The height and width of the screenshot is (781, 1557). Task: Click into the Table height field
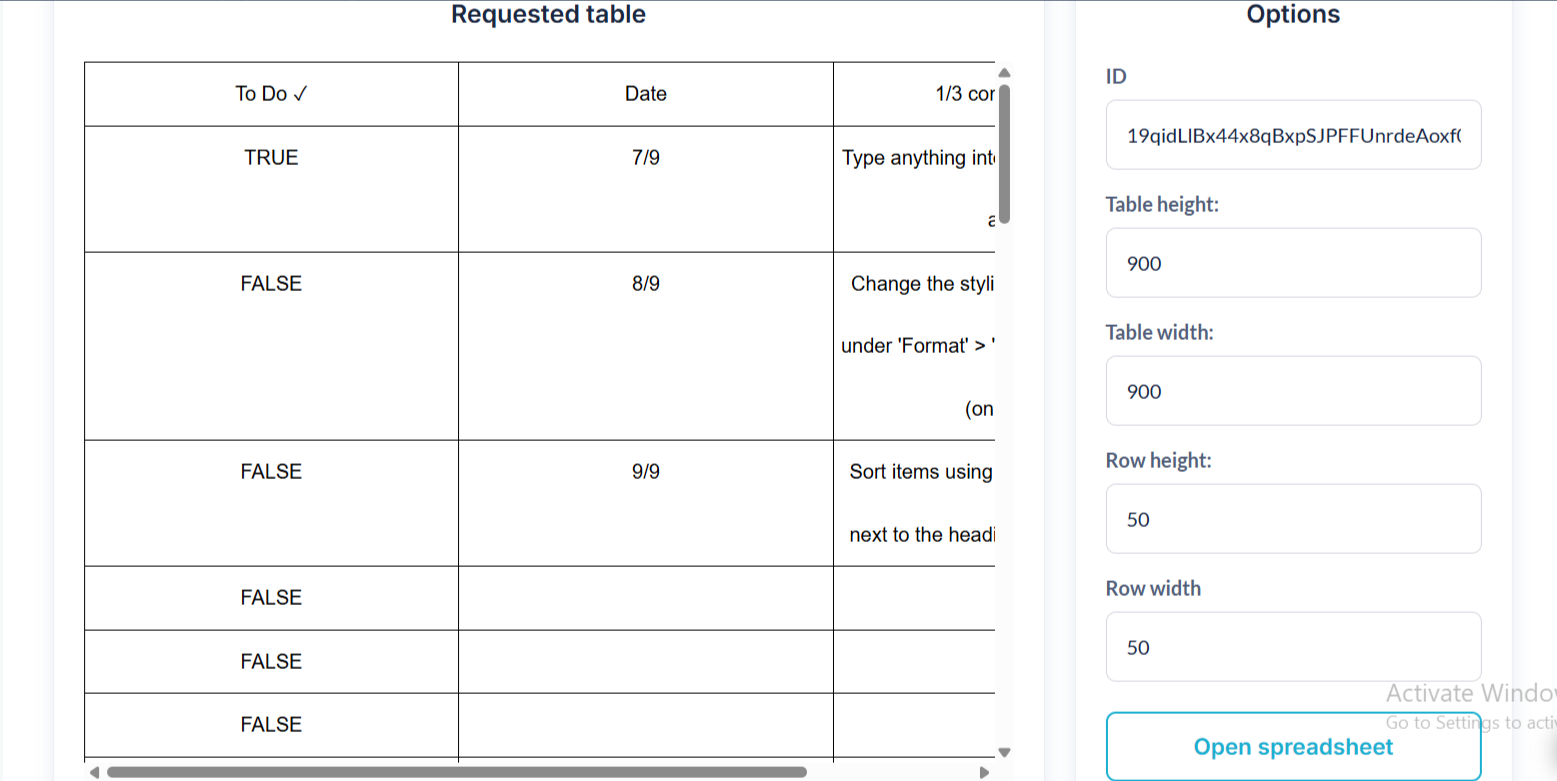pyautogui.click(x=1293, y=263)
